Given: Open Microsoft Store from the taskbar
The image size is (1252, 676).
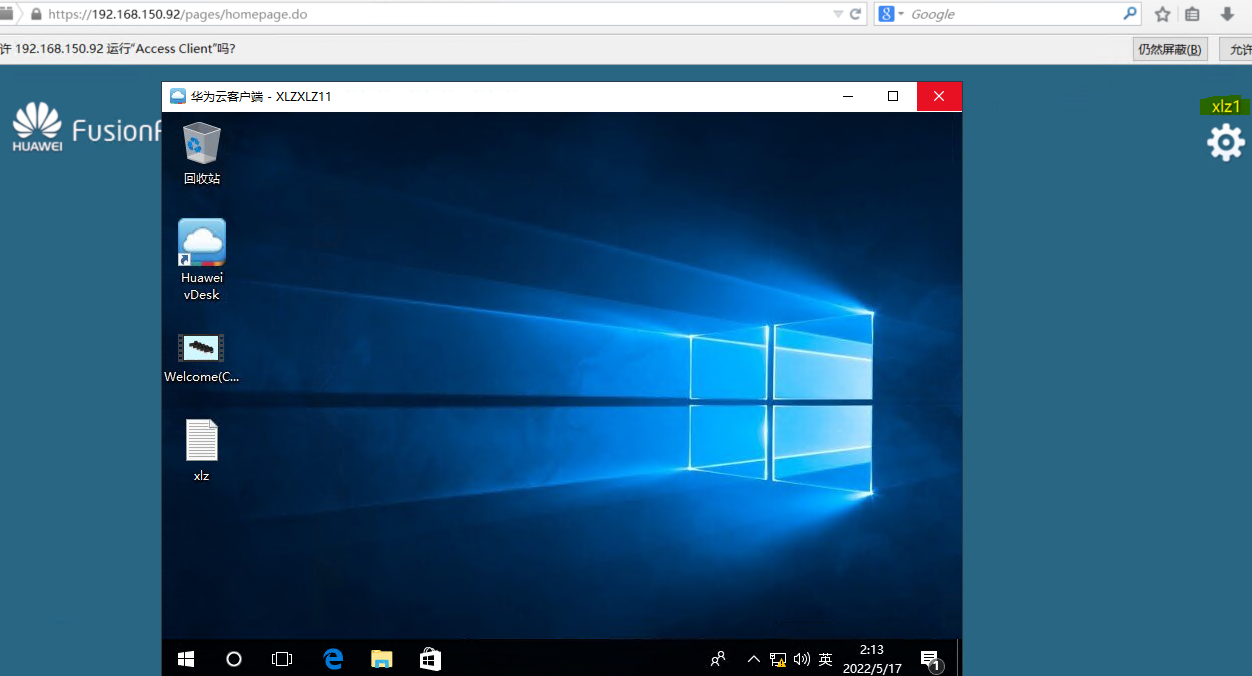Looking at the screenshot, I should [x=430, y=659].
